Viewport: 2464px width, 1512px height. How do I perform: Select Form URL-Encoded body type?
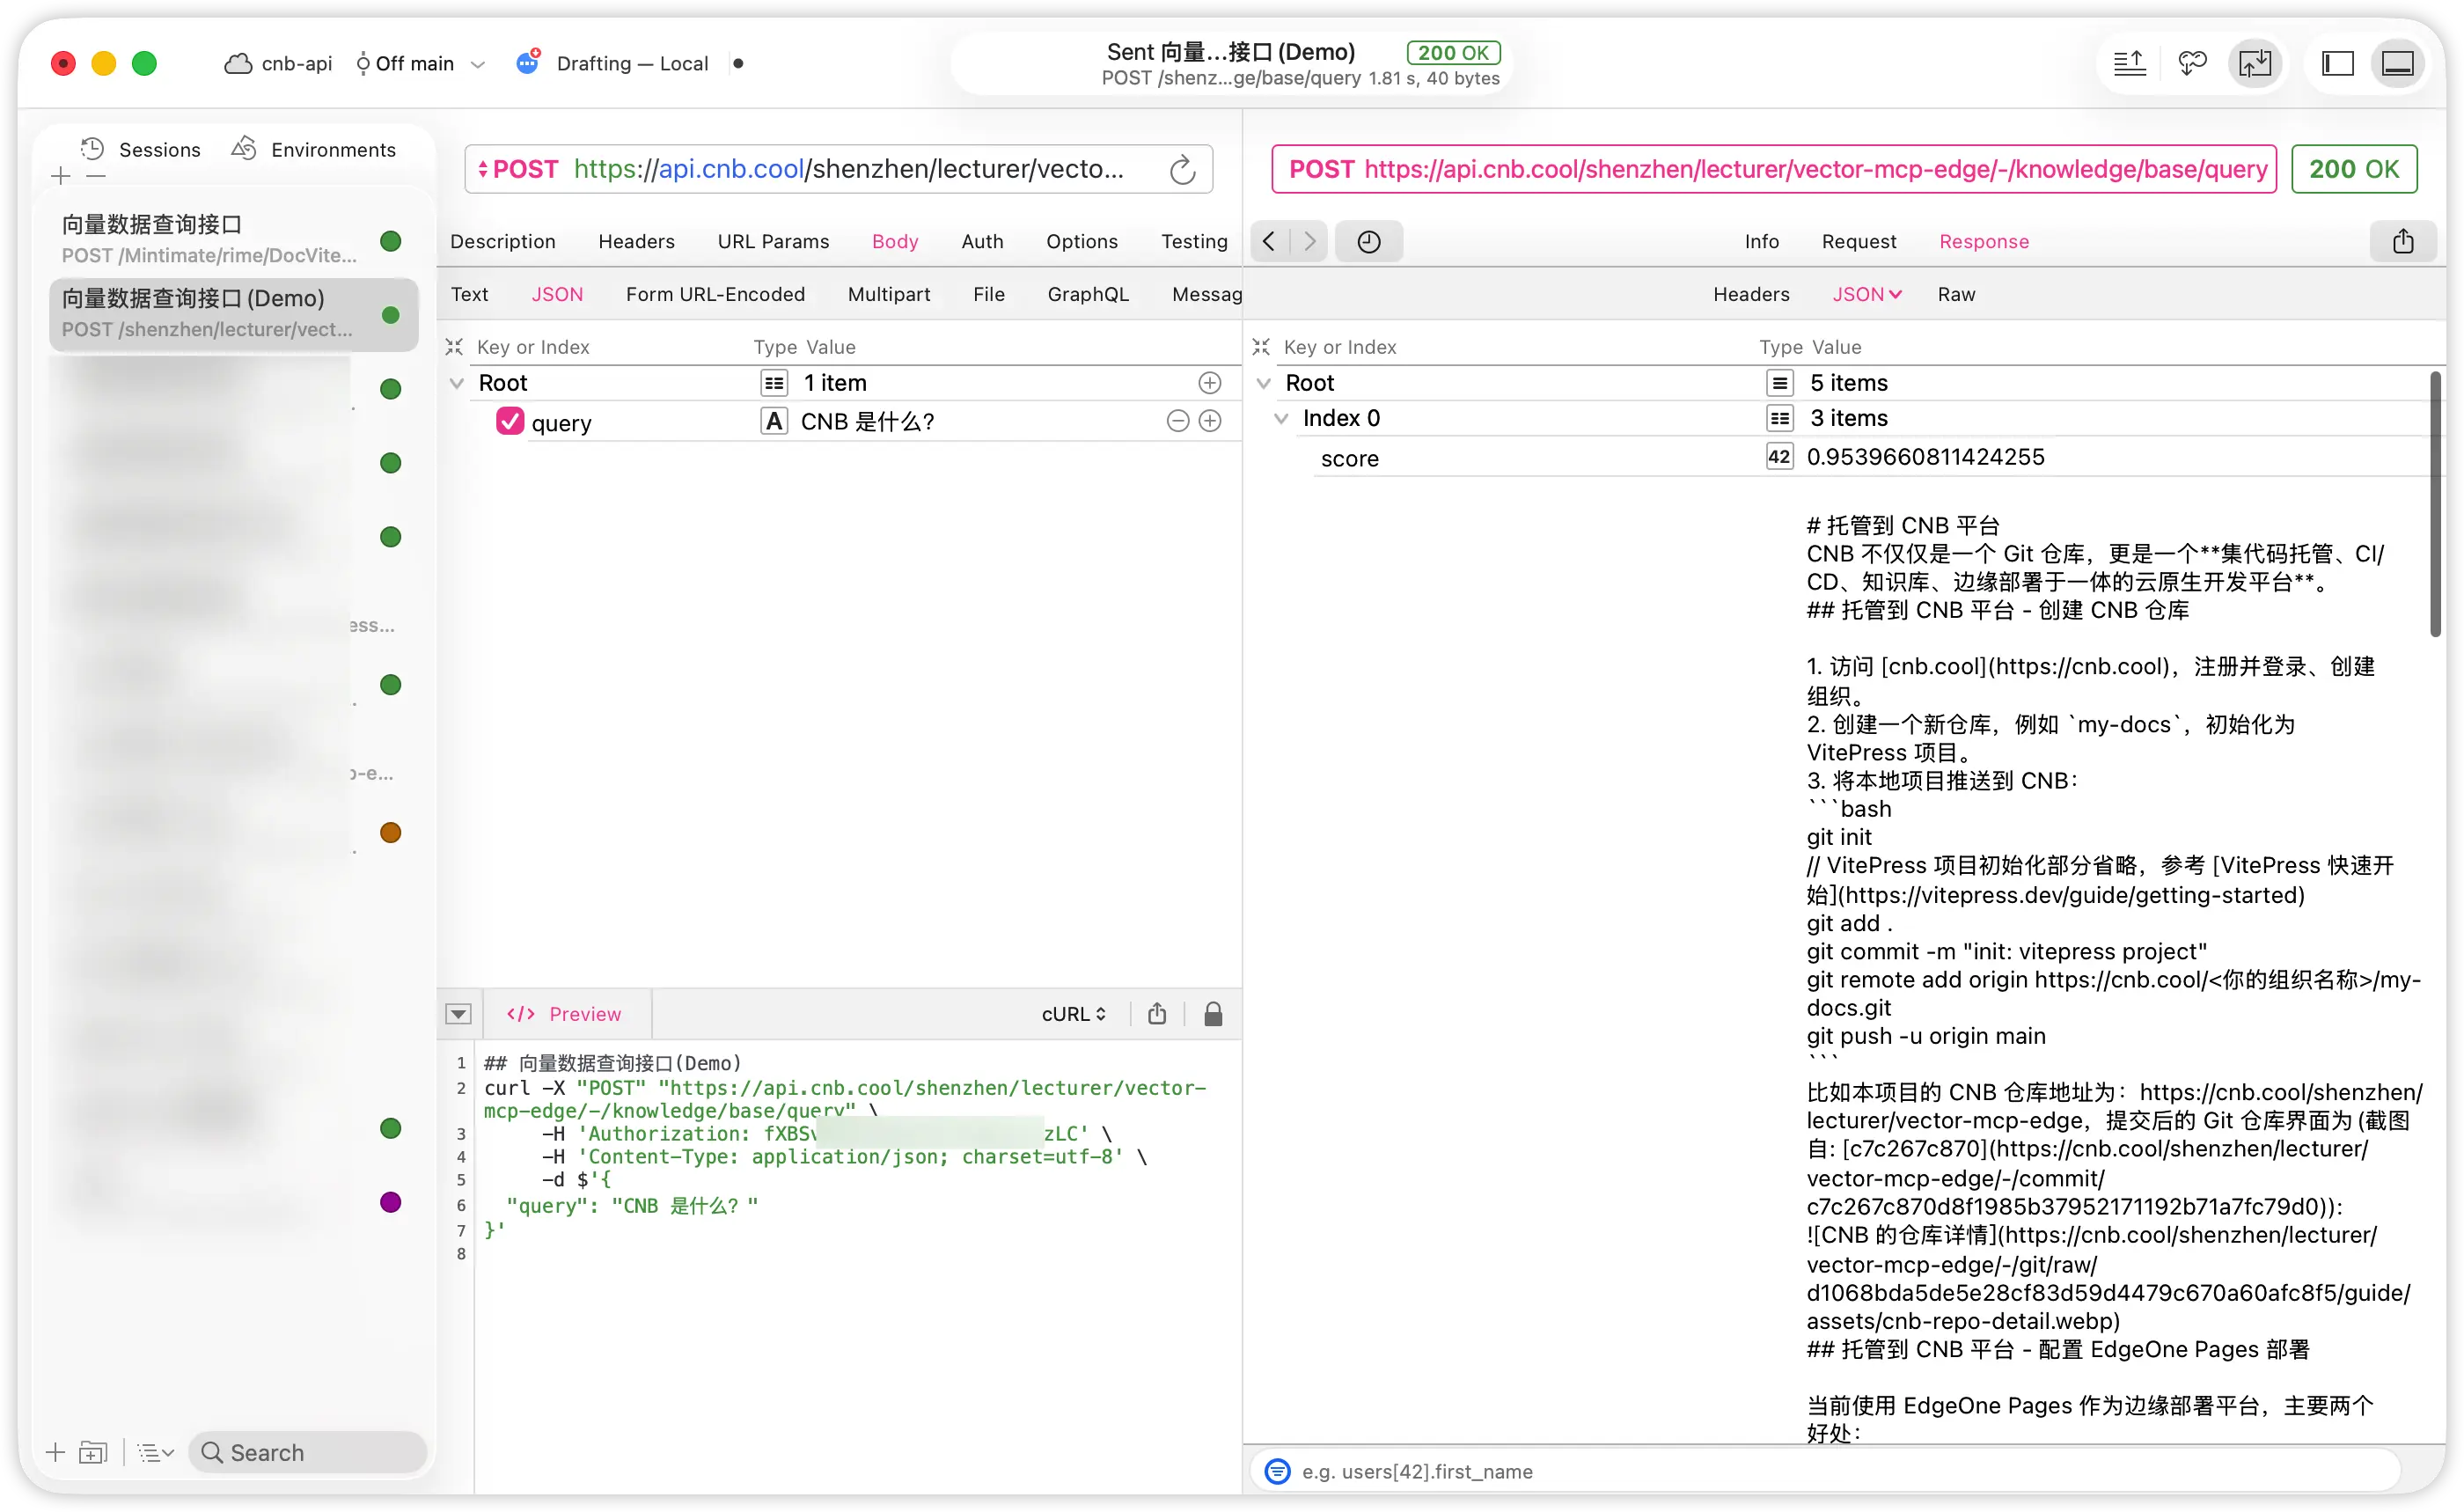[x=715, y=294]
